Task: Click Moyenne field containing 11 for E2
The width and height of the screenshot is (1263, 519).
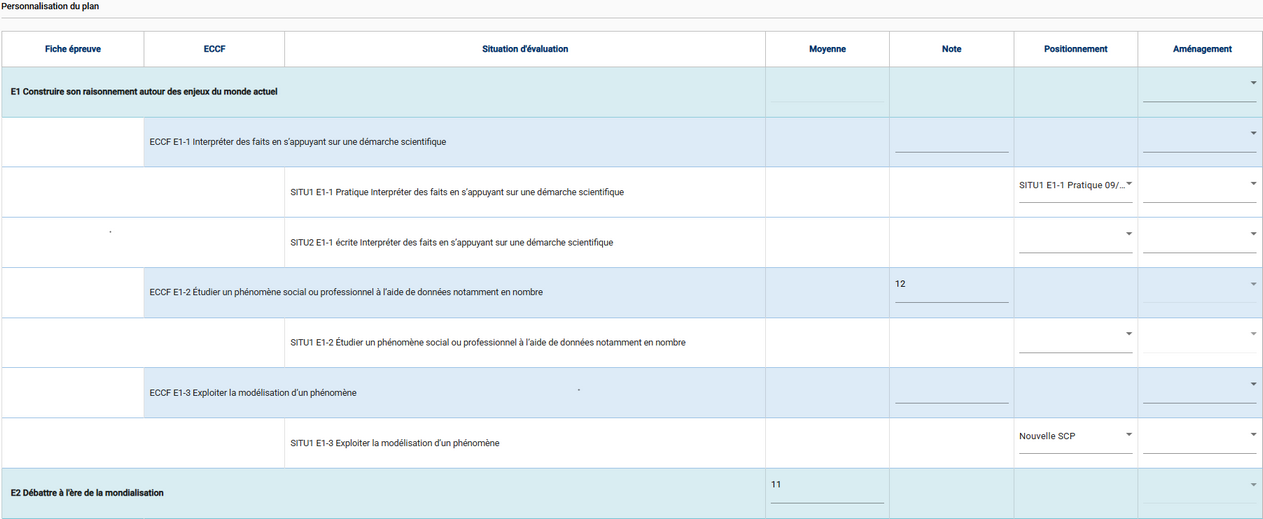Action: point(827,489)
